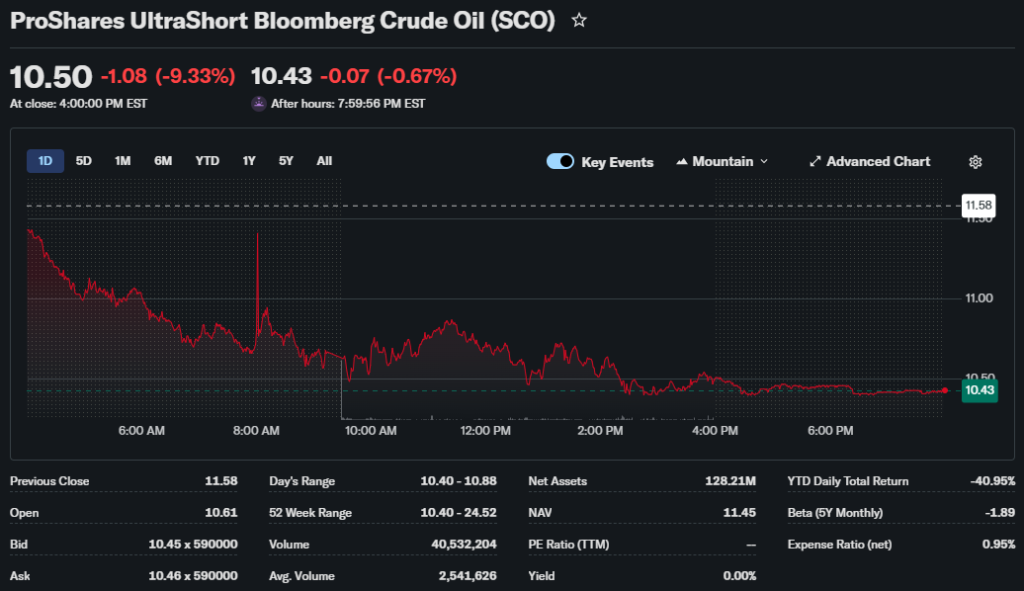Click the Expense Ratio (net) label
This screenshot has height=591, width=1024.
pyautogui.click(x=839, y=545)
